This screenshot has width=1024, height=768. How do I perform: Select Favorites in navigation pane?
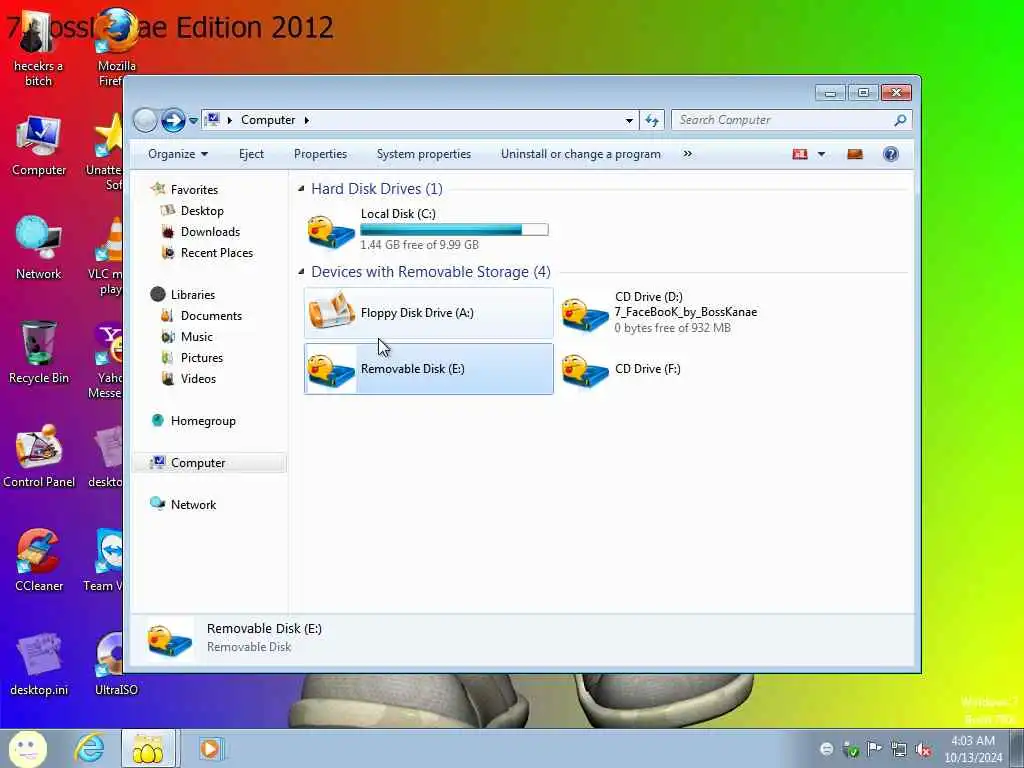coord(194,189)
